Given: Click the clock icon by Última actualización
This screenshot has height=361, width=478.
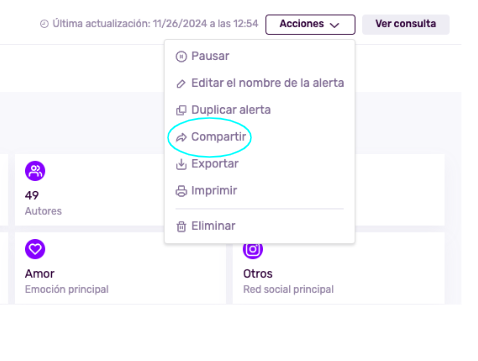Looking at the screenshot, I should click(44, 24).
